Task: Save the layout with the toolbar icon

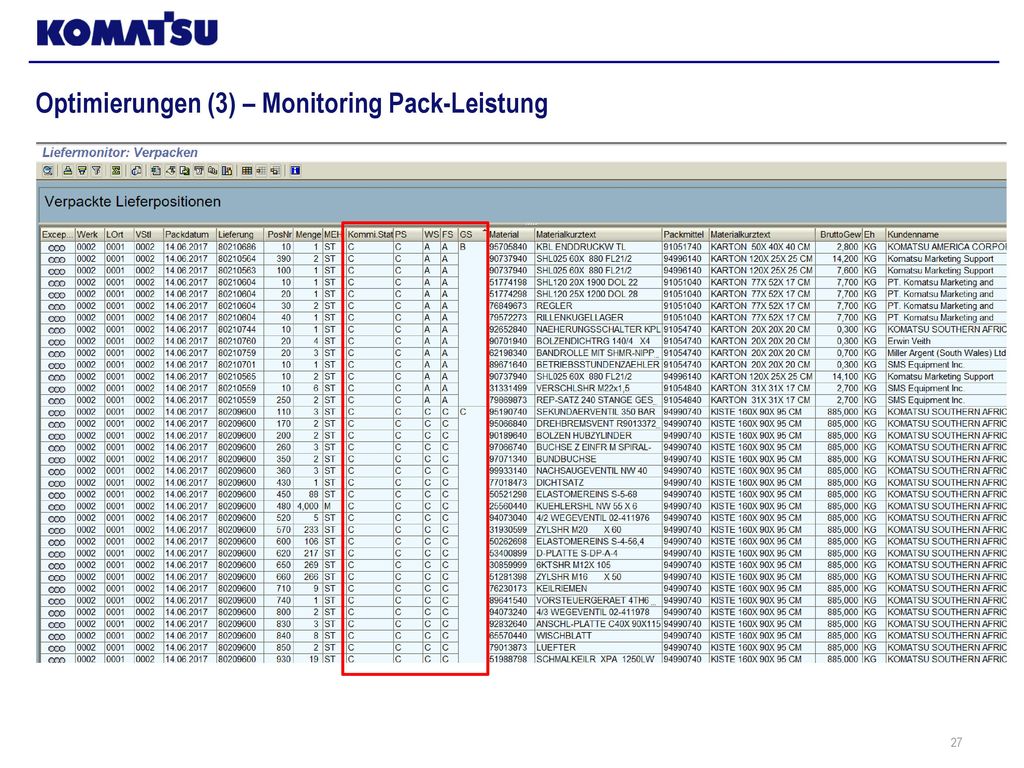Action: pyautogui.click(x=276, y=171)
